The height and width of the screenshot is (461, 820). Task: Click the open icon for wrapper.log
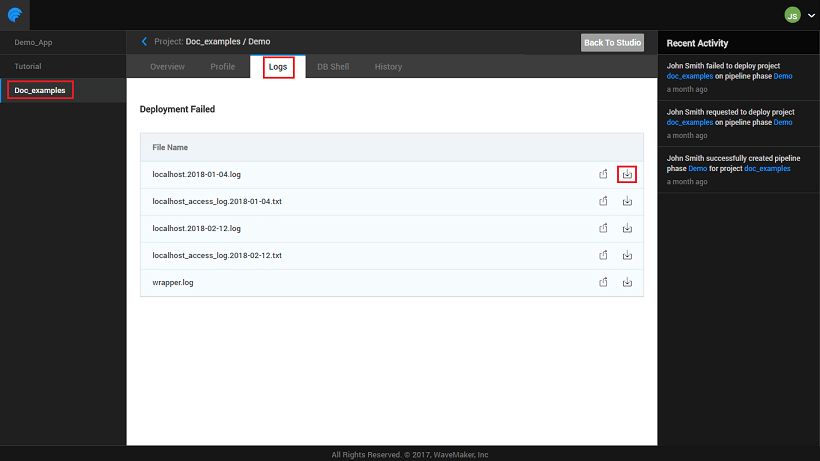[603, 282]
